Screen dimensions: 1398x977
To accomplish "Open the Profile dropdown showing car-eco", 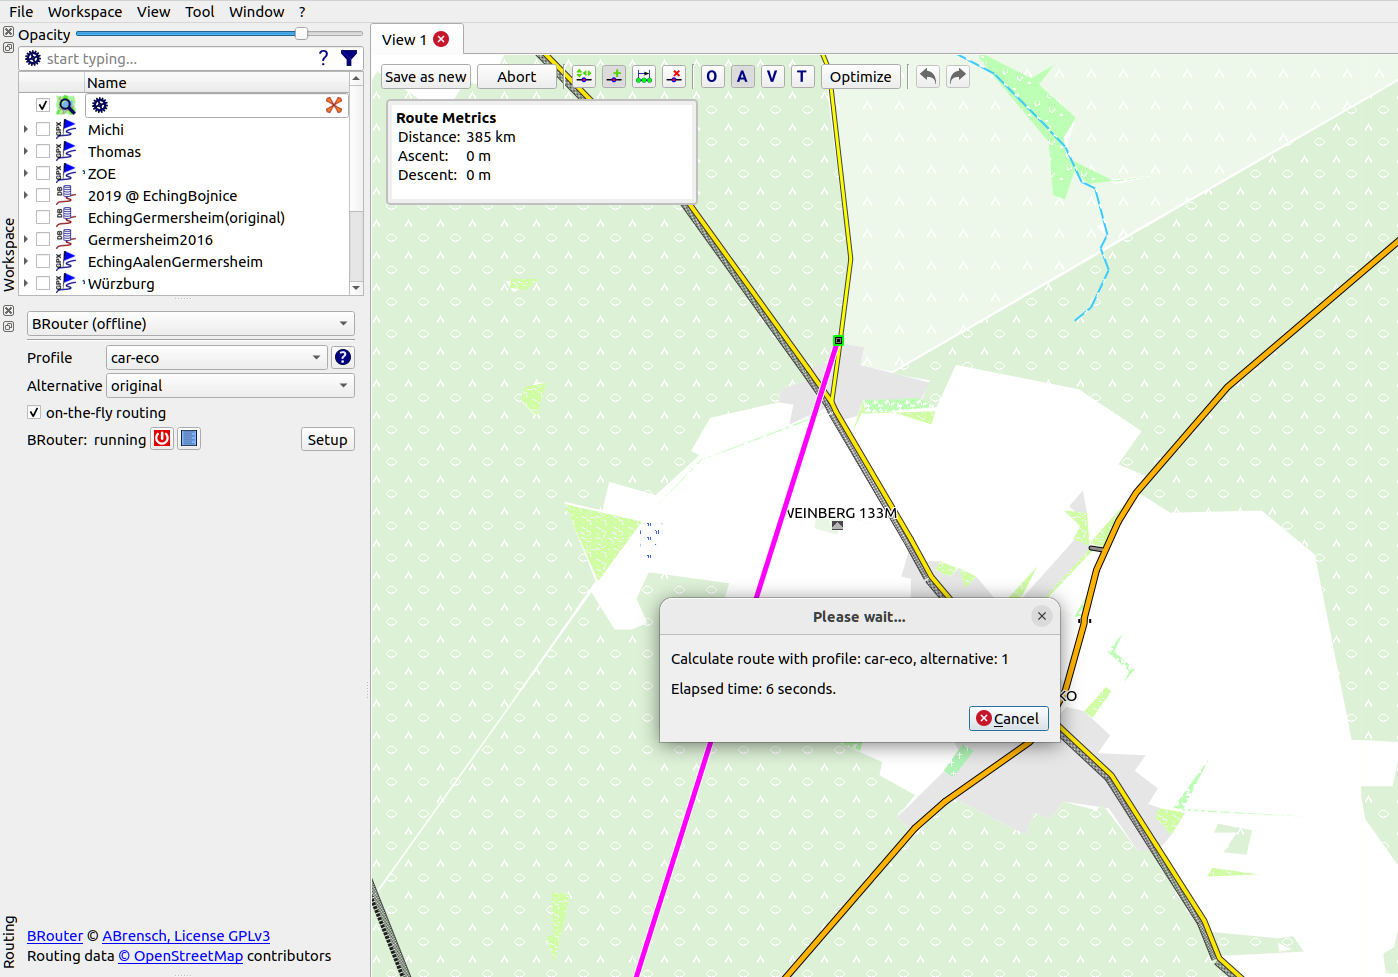I will pyautogui.click(x=216, y=357).
